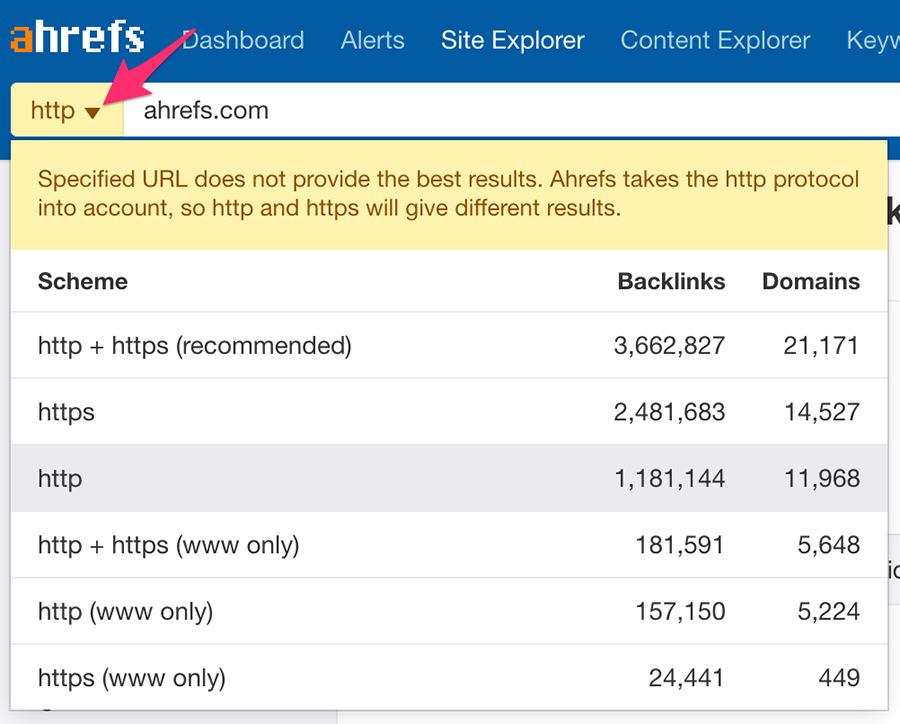Screen dimensions: 900x724
Task: Click the yellow URL warning message
Action: [x=448, y=194]
